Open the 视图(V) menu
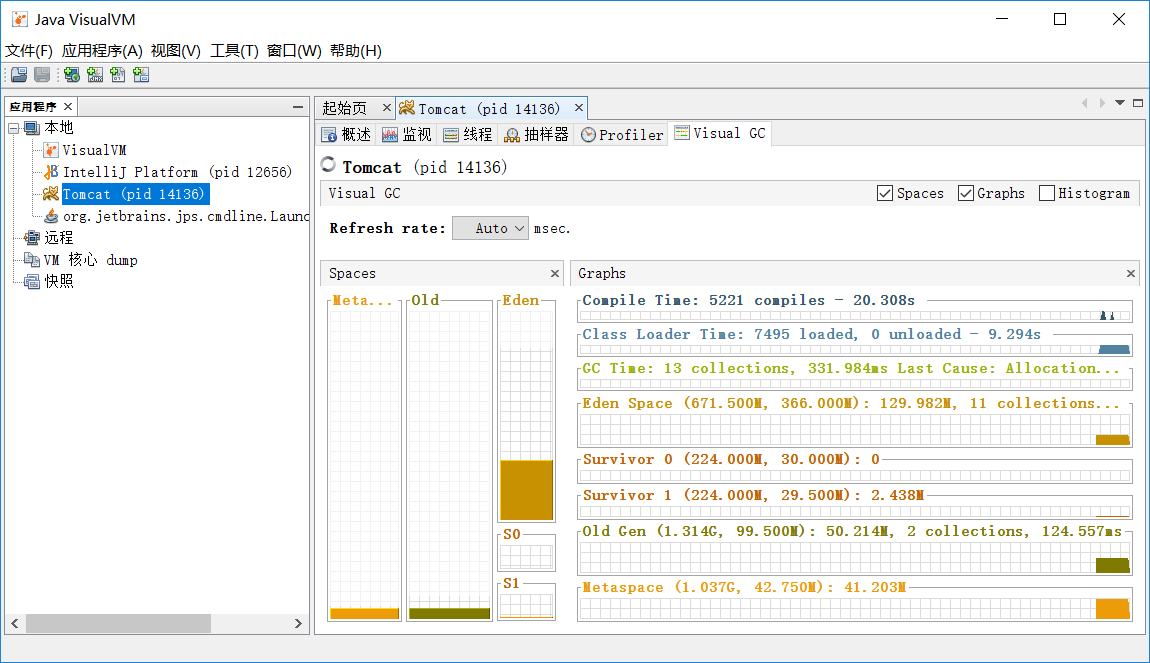 (x=176, y=51)
